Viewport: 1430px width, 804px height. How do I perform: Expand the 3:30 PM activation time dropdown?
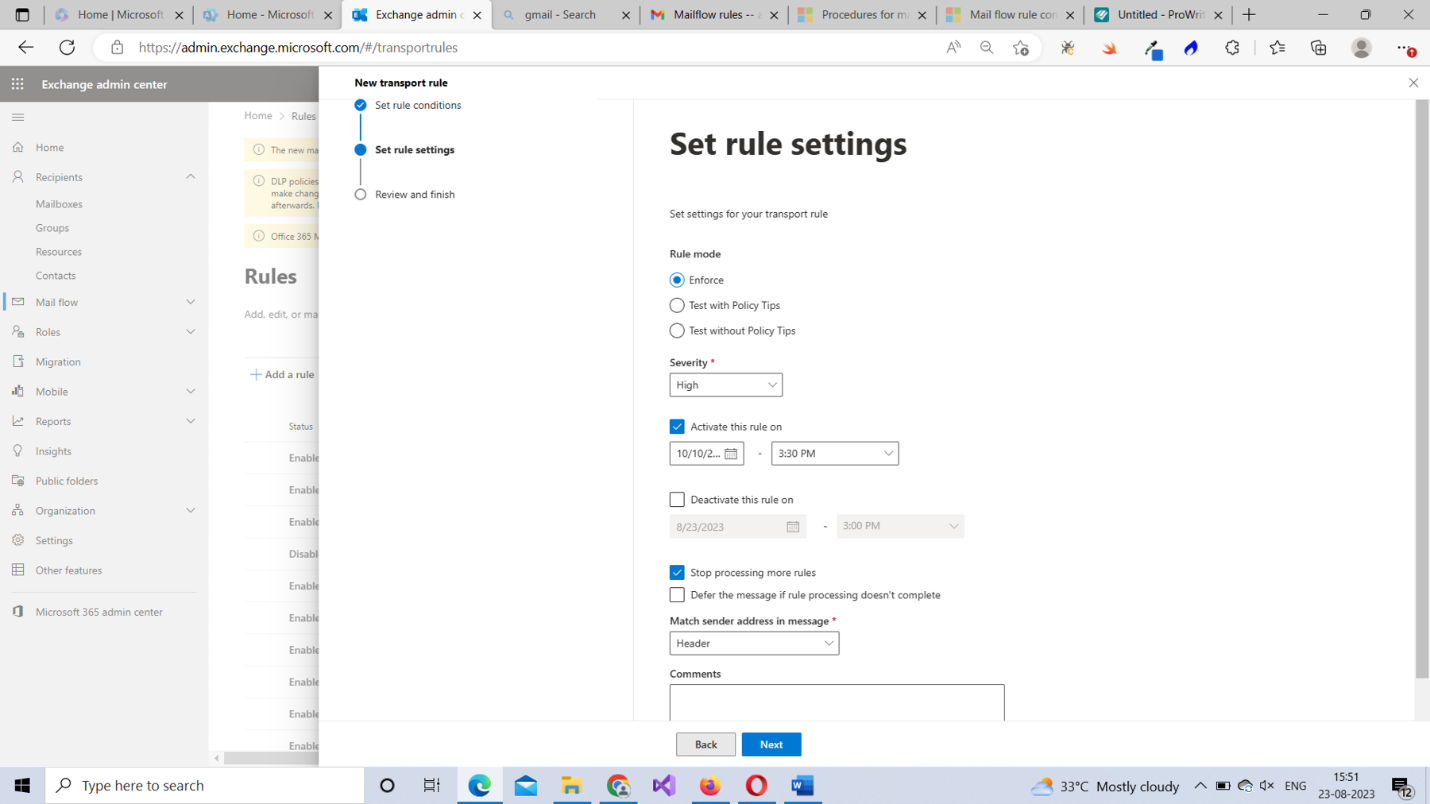point(834,454)
